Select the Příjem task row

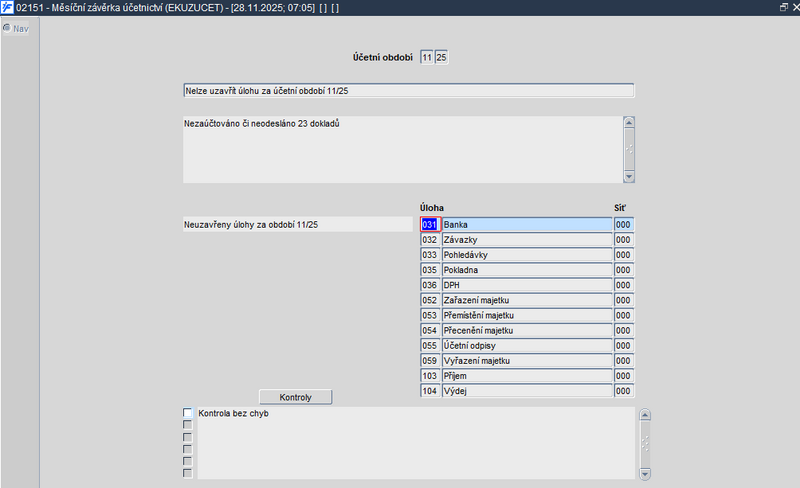tap(527, 376)
